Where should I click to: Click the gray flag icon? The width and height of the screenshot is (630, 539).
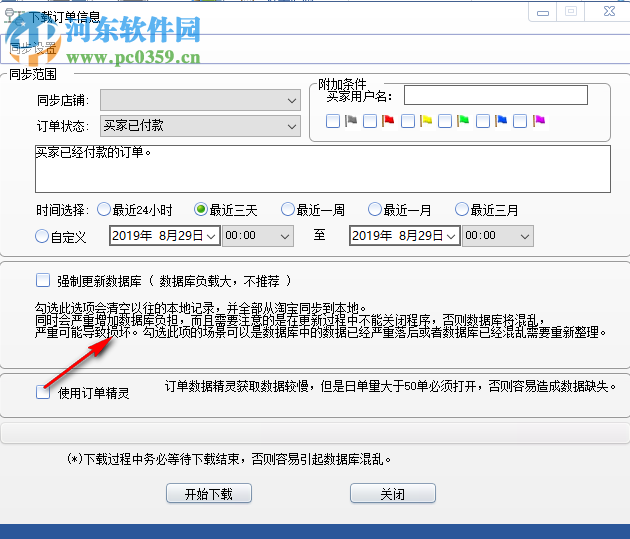coord(351,120)
